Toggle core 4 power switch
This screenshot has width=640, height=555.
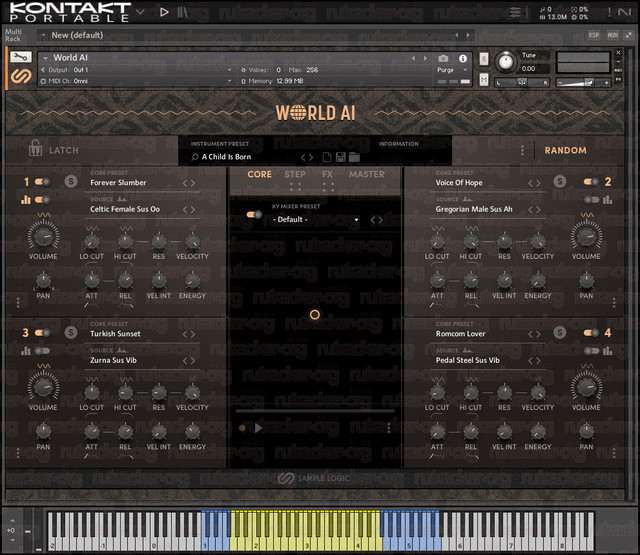(x=591, y=333)
